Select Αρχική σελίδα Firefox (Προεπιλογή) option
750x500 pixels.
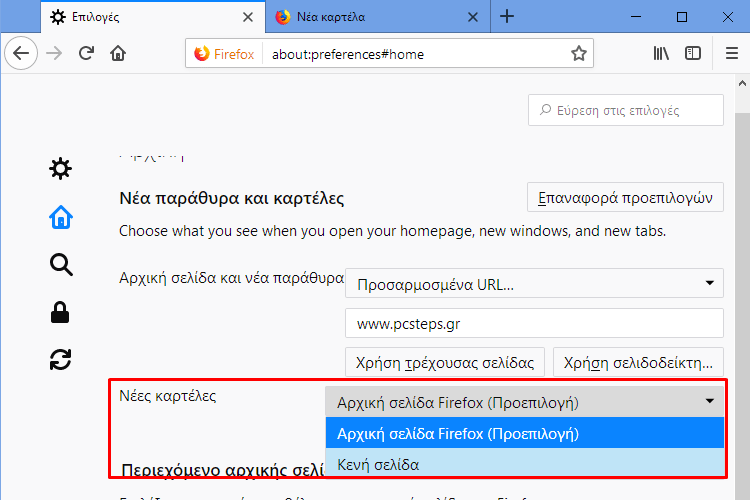coord(525,433)
